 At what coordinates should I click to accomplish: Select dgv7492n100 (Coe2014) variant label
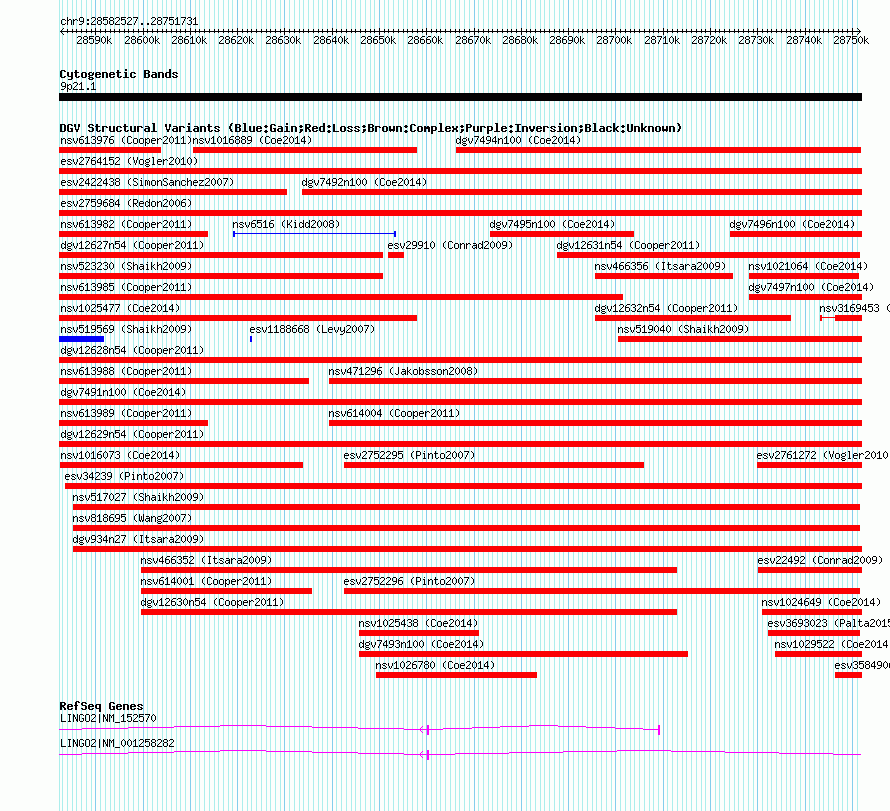point(364,182)
